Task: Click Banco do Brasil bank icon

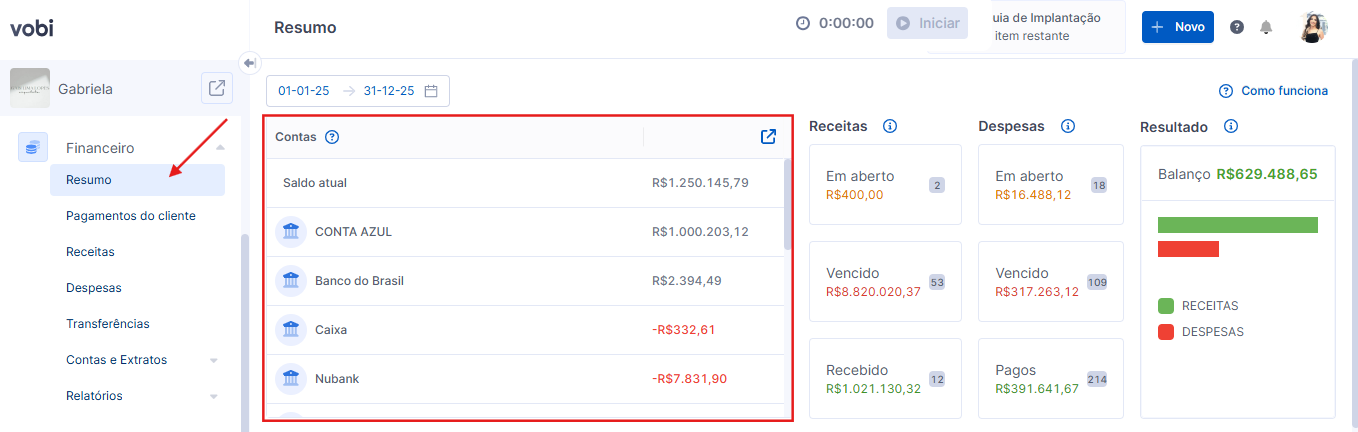Action: click(x=291, y=281)
